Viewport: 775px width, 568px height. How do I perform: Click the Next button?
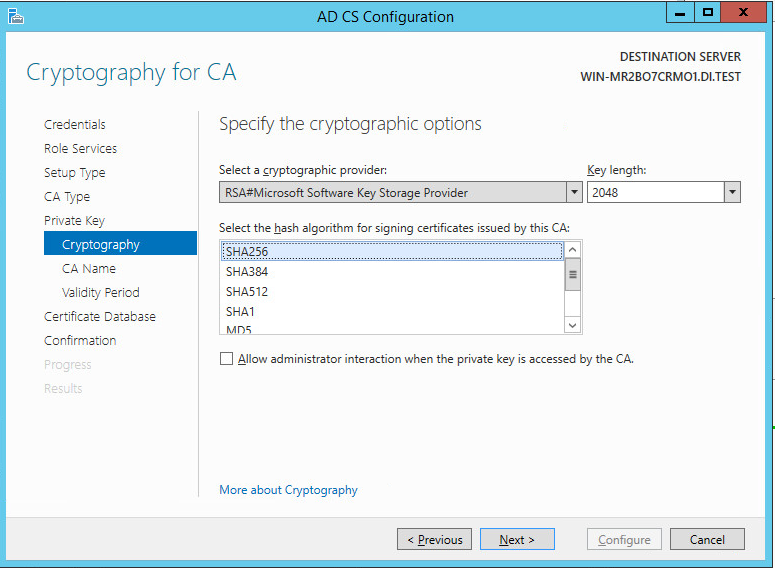(517, 540)
